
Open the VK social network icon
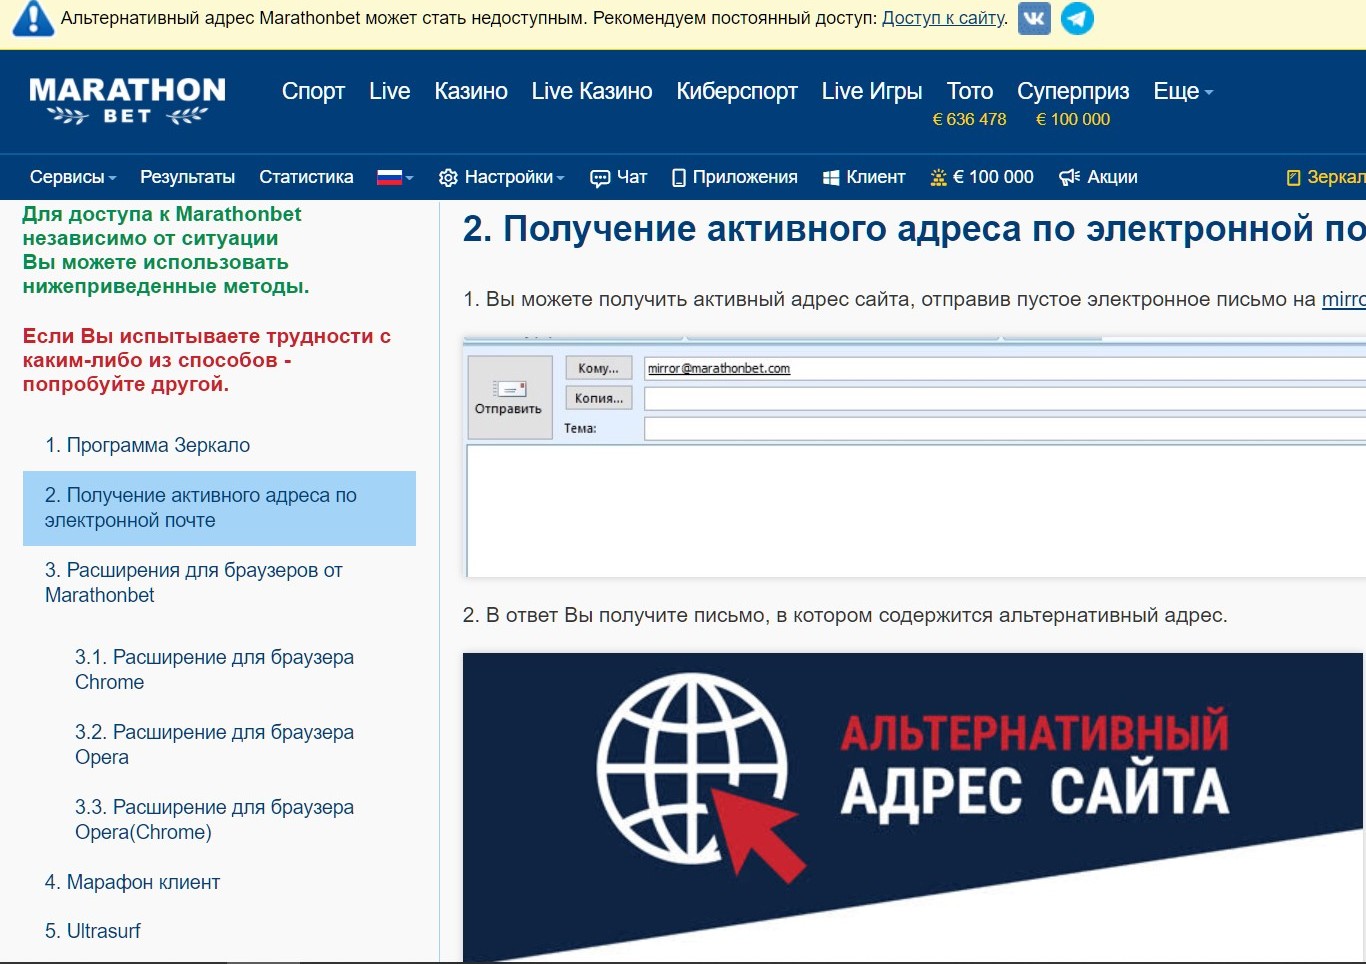coord(1034,18)
